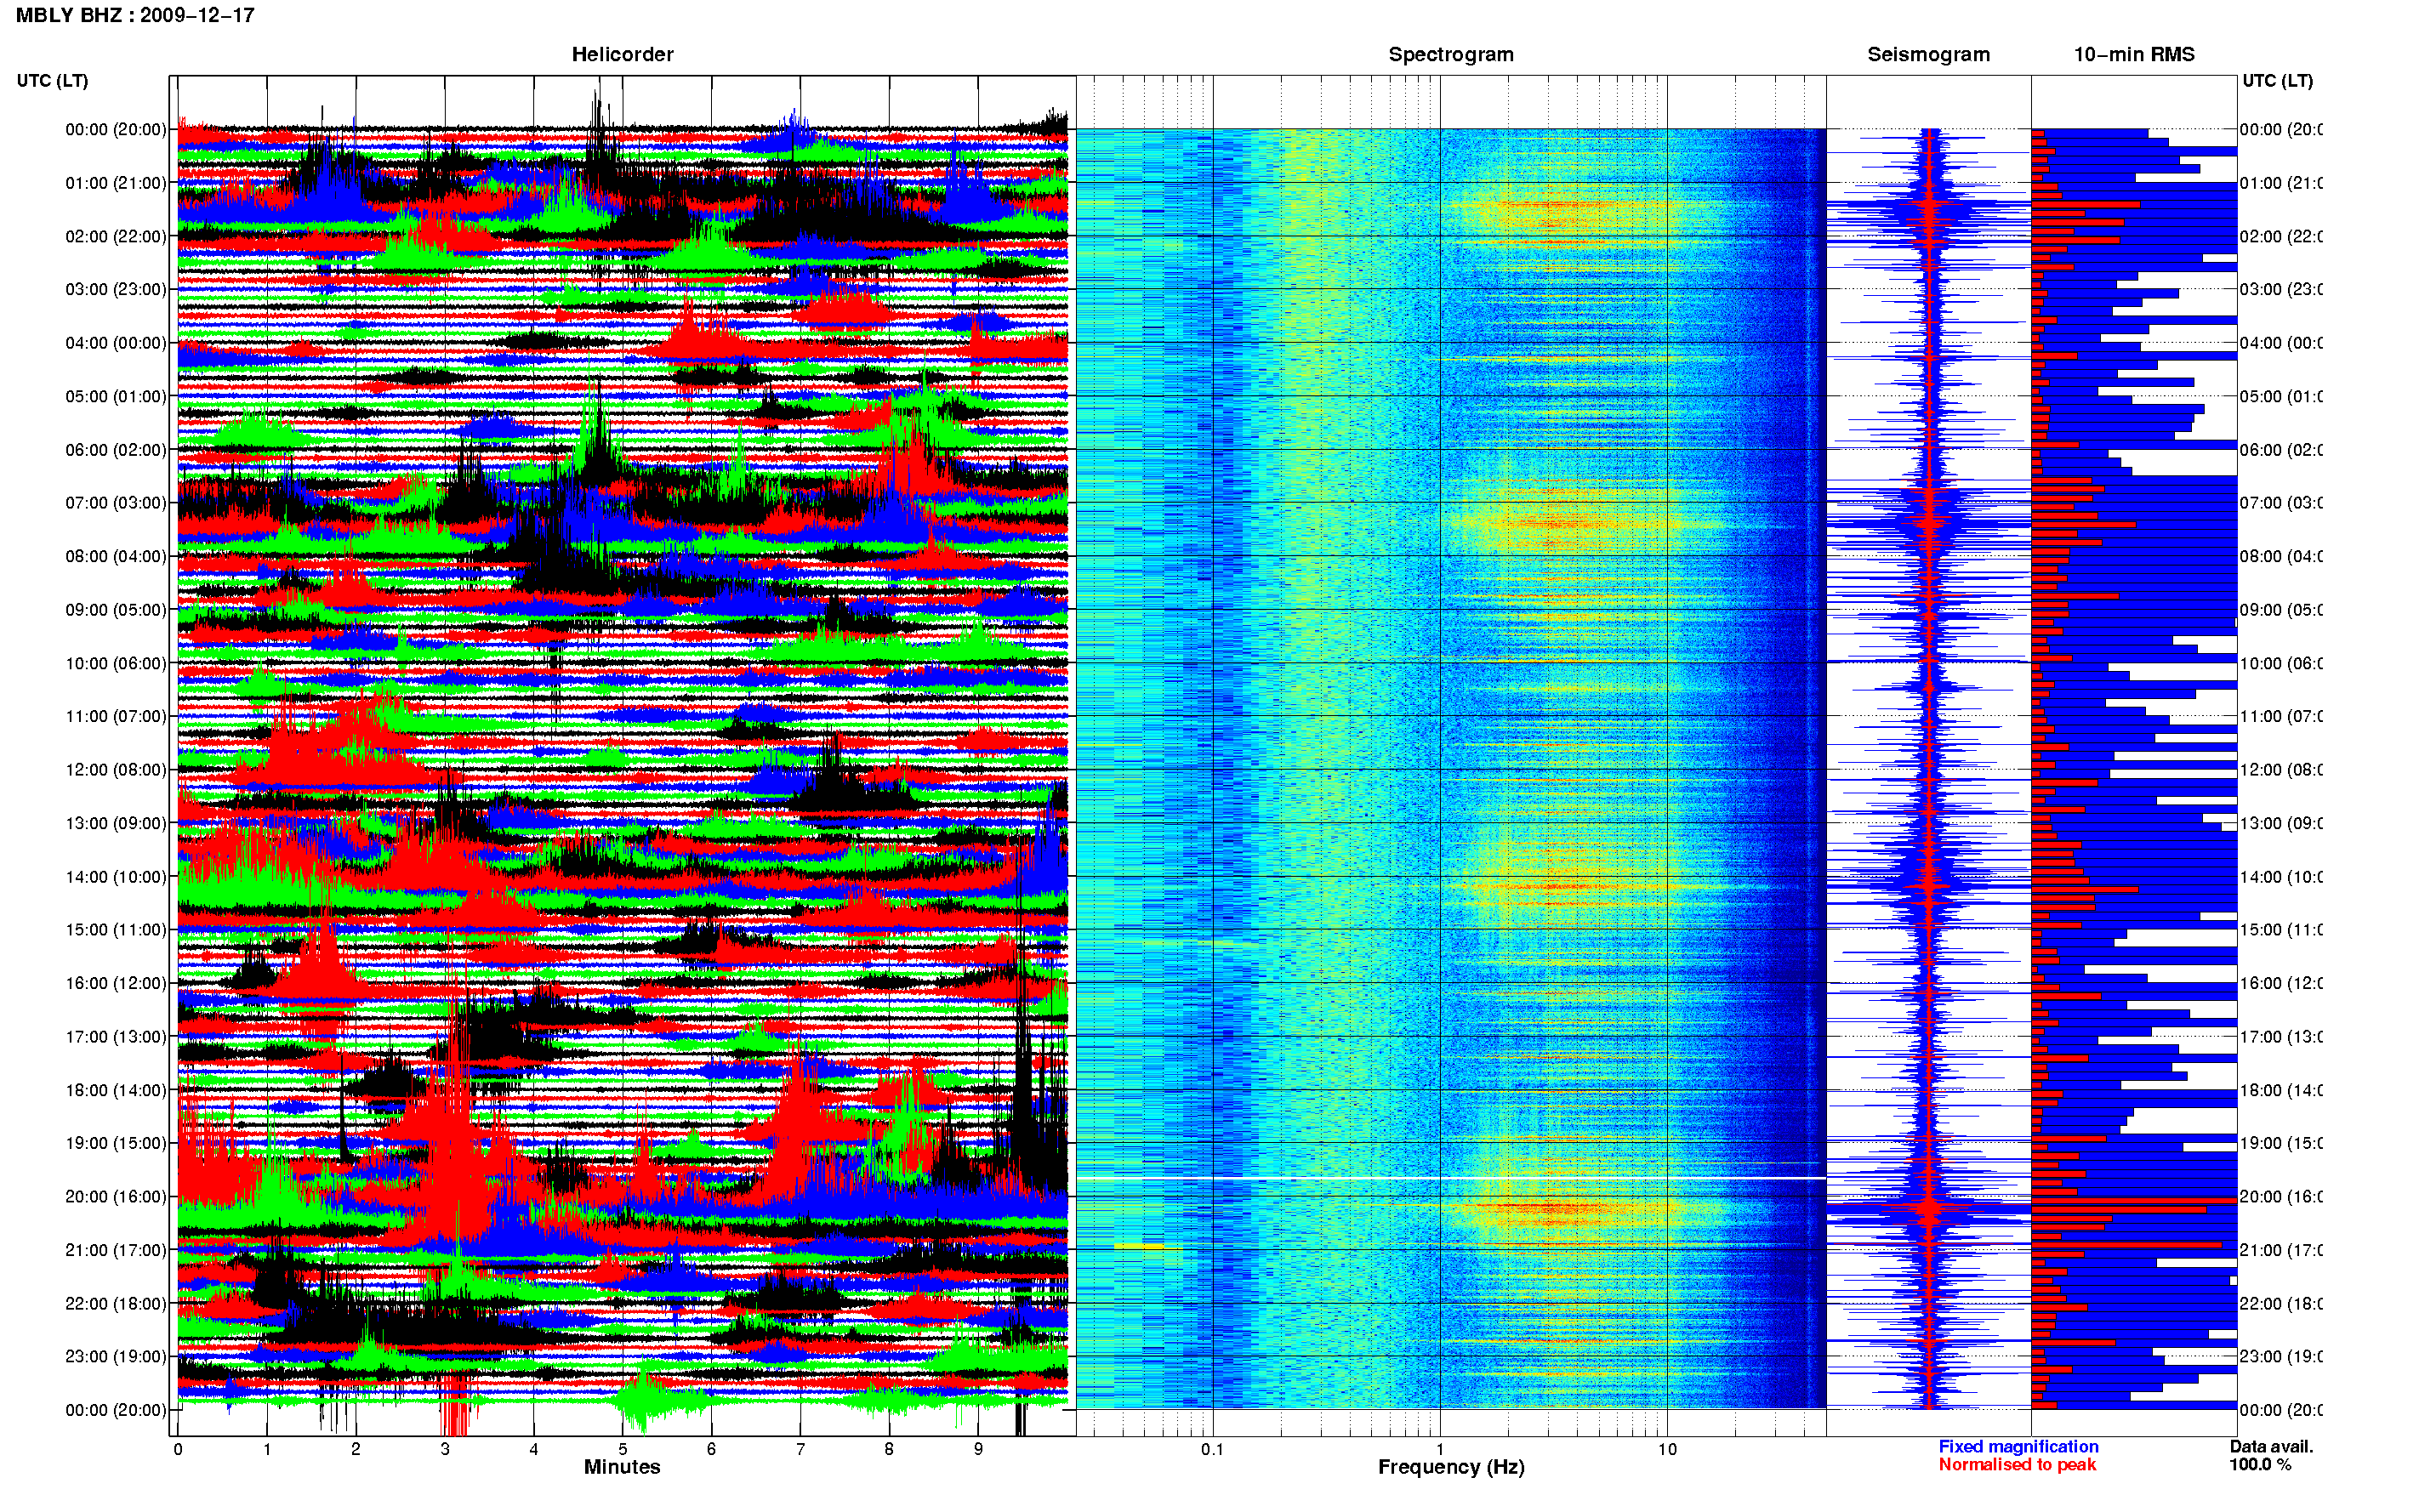Click the left '09:00 (05:00)' time label

[116, 609]
